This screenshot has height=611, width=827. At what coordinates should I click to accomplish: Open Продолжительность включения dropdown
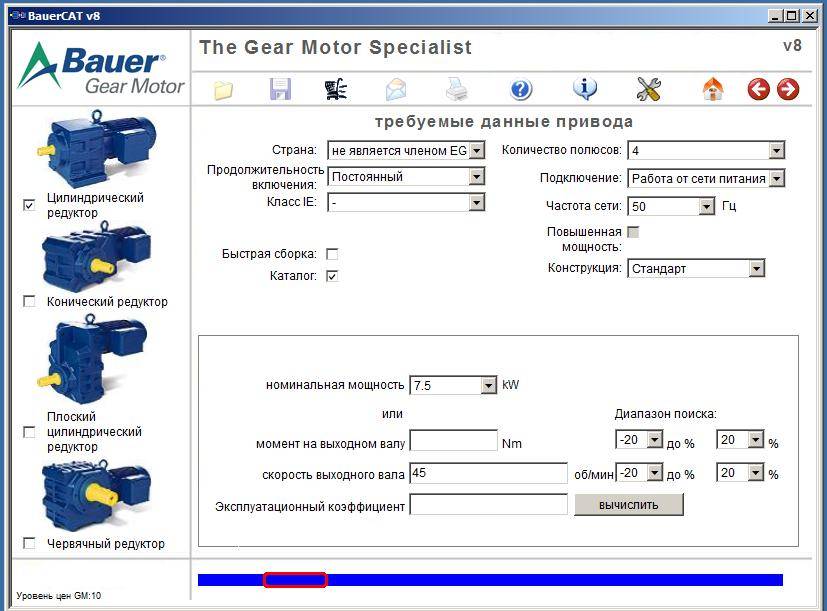click(406, 176)
